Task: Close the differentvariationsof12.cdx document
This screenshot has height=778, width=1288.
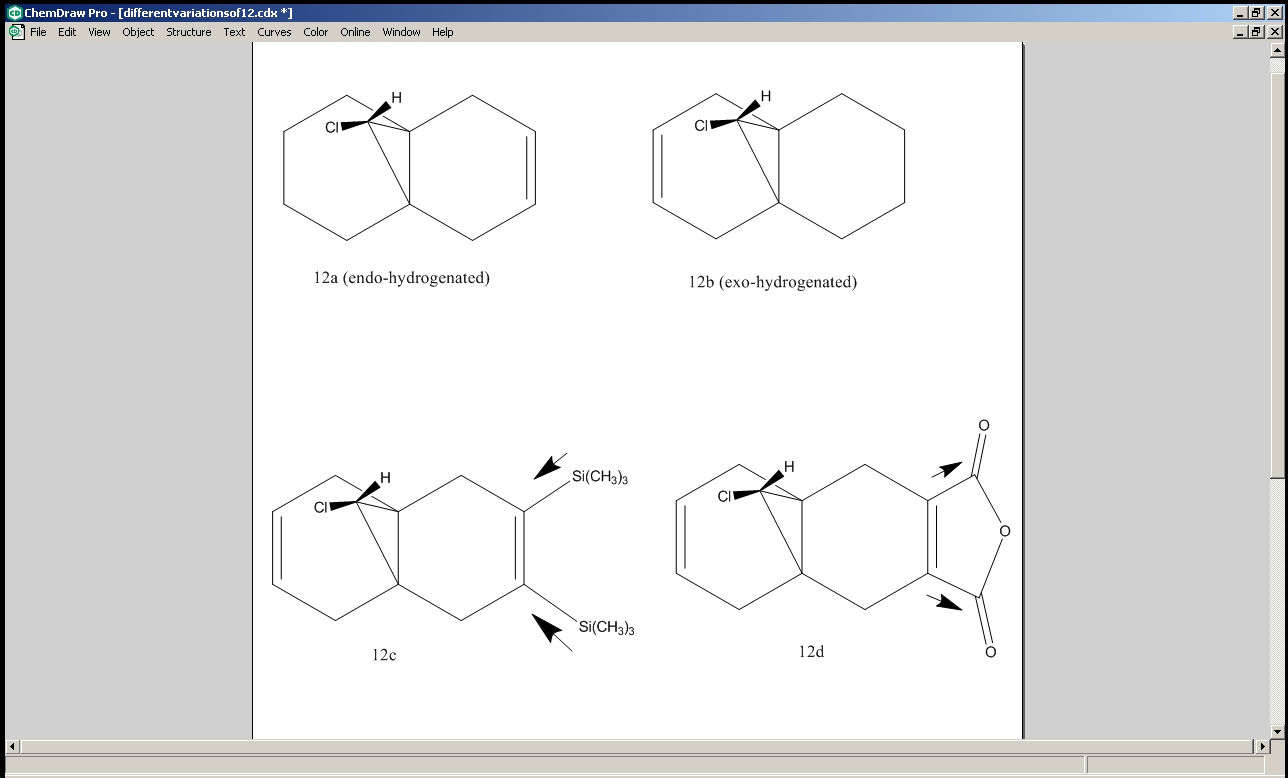Action: (x=1274, y=32)
